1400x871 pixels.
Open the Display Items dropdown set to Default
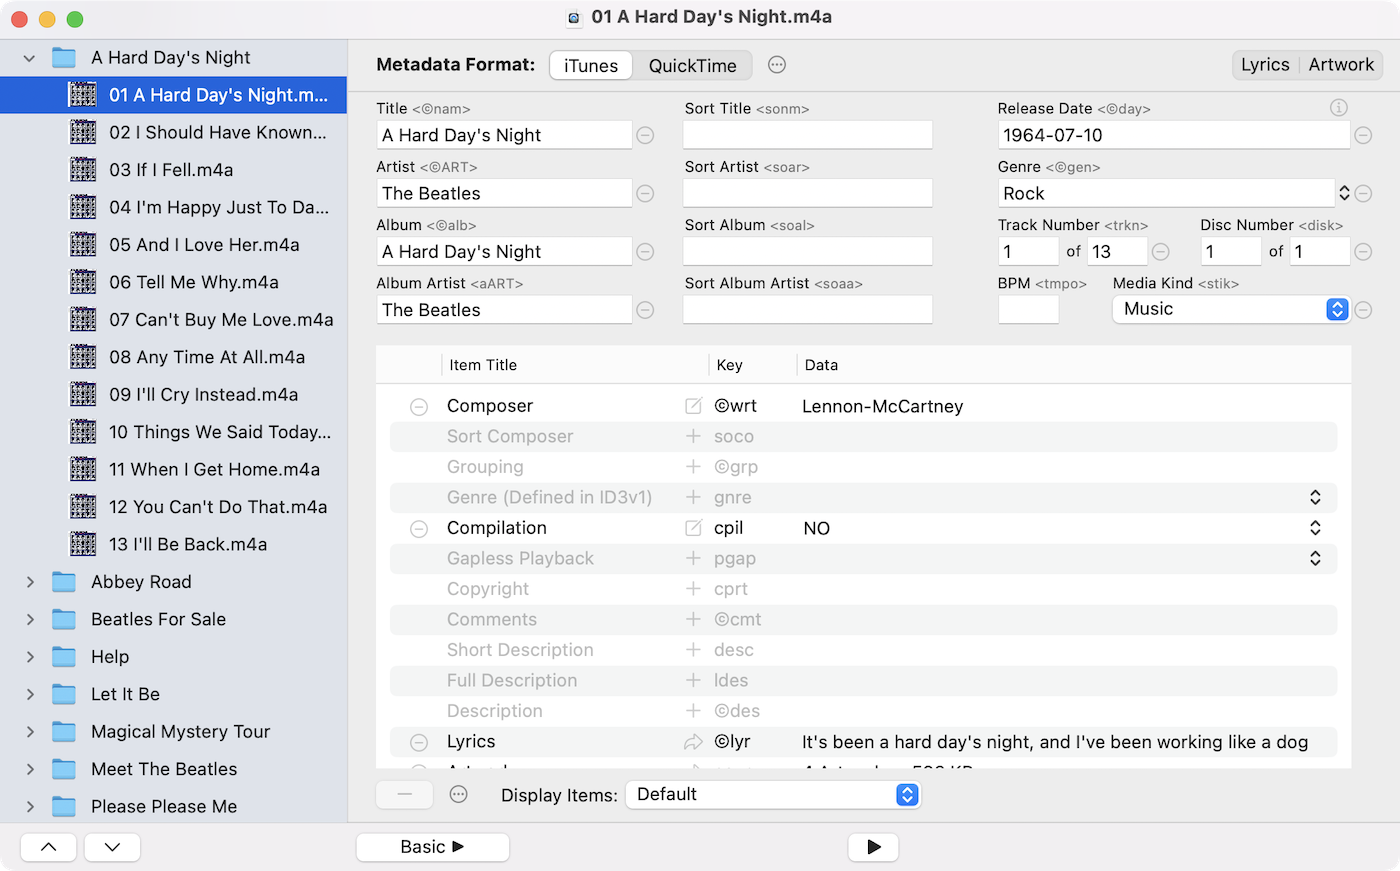(x=772, y=795)
